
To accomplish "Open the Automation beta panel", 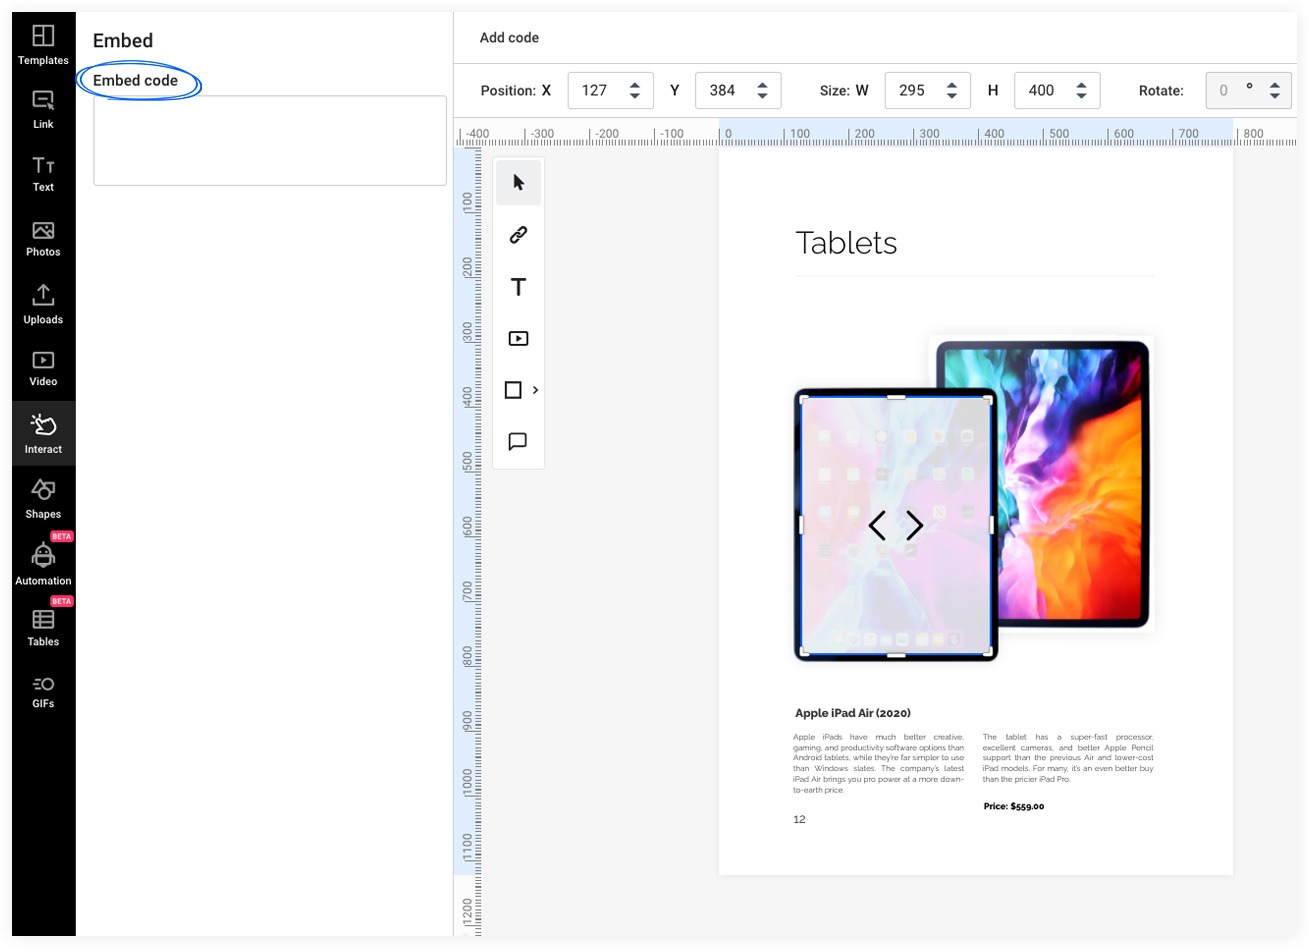I will click(x=43, y=563).
